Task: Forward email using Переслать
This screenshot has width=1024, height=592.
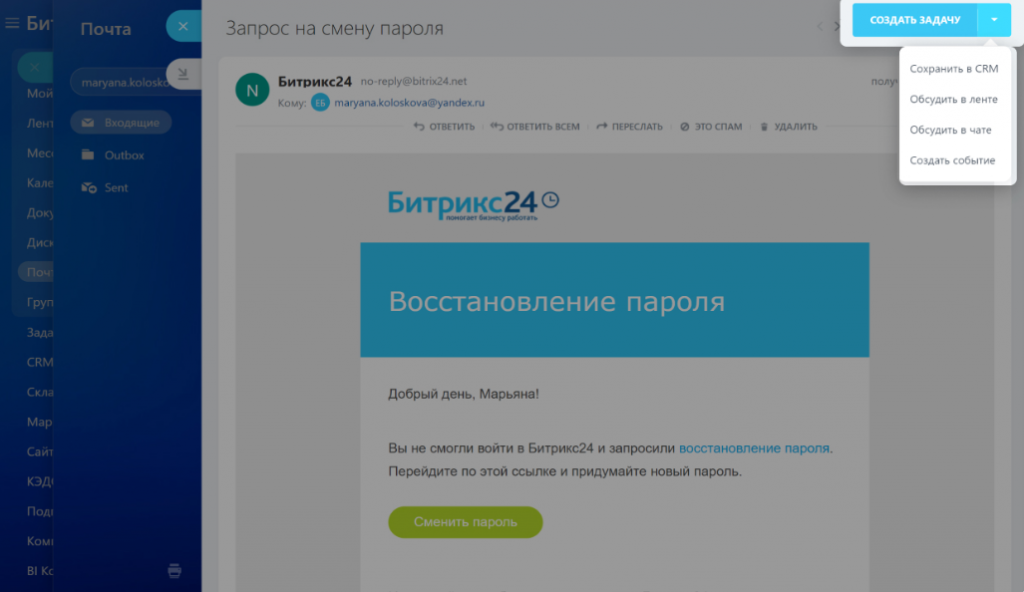Action: point(629,127)
